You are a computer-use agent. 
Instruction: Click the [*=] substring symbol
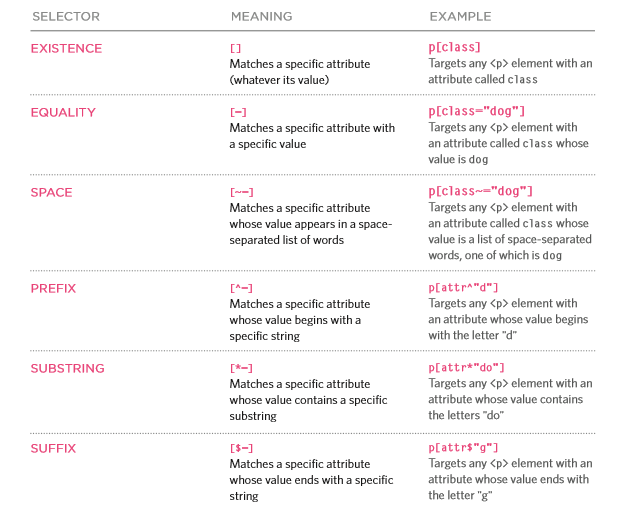[241, 368]
